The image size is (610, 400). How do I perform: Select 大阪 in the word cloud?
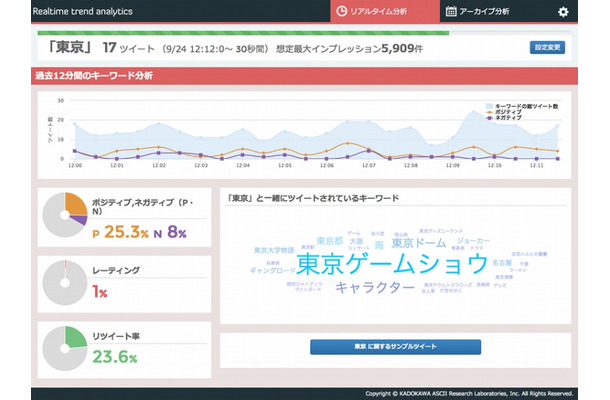(x=356, y=241)
